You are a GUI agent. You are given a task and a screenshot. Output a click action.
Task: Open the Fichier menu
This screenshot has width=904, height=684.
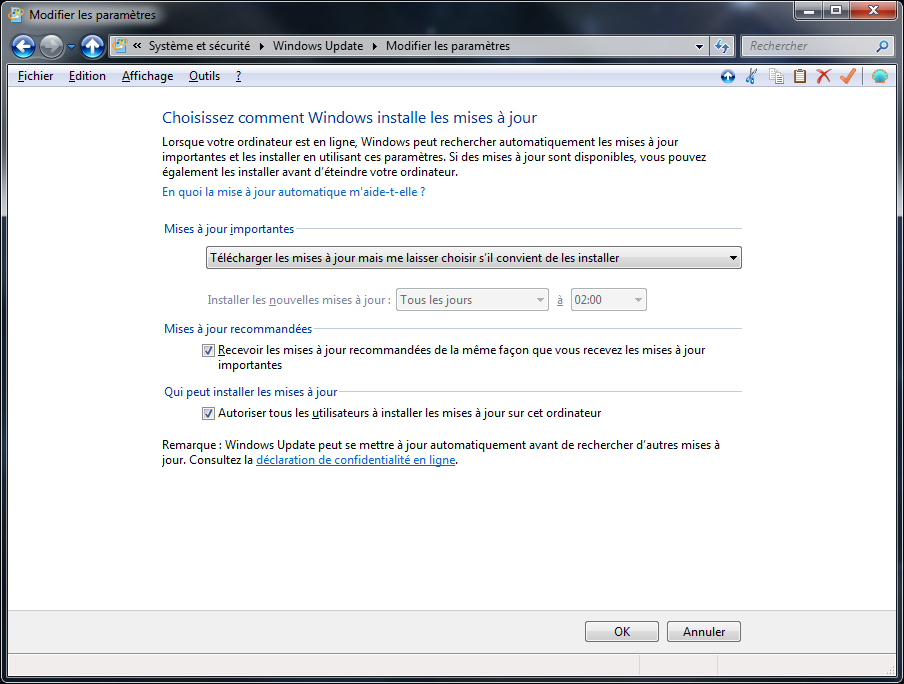pyautogui.click(x=35, y=76)
